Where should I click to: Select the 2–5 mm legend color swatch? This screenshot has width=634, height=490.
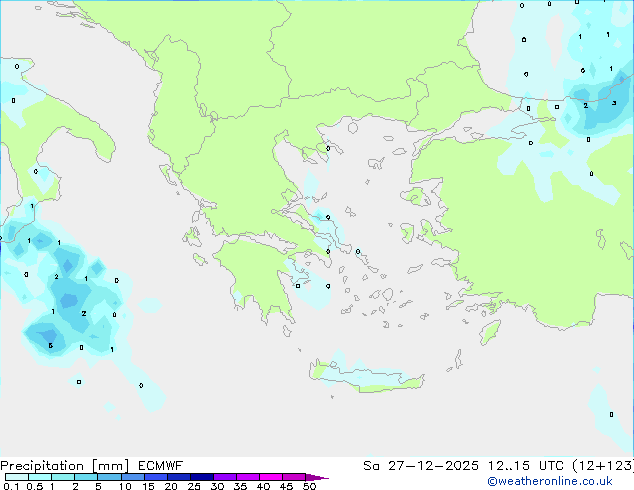tap(86, 477)
